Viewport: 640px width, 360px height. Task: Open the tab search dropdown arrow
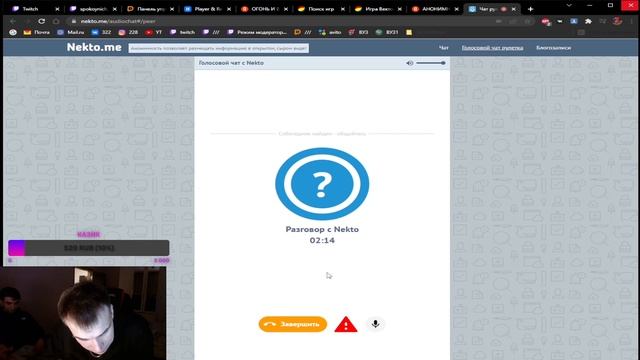[x=569, y=5]
